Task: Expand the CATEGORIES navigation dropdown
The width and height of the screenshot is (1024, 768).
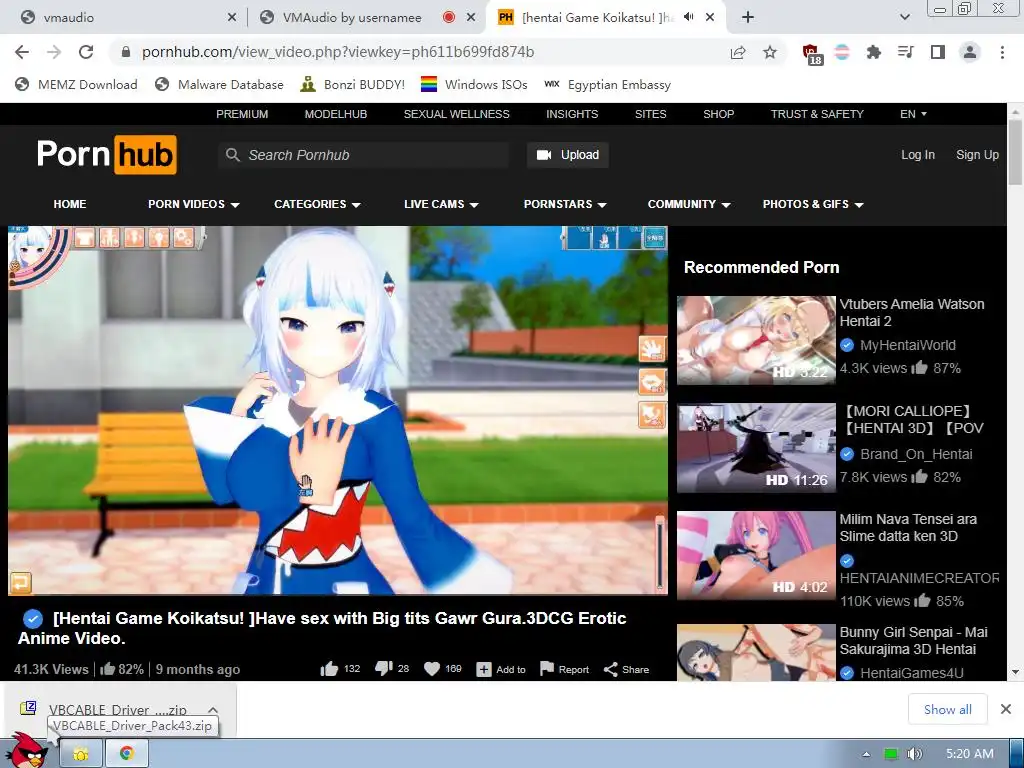Action: point(317,204)
